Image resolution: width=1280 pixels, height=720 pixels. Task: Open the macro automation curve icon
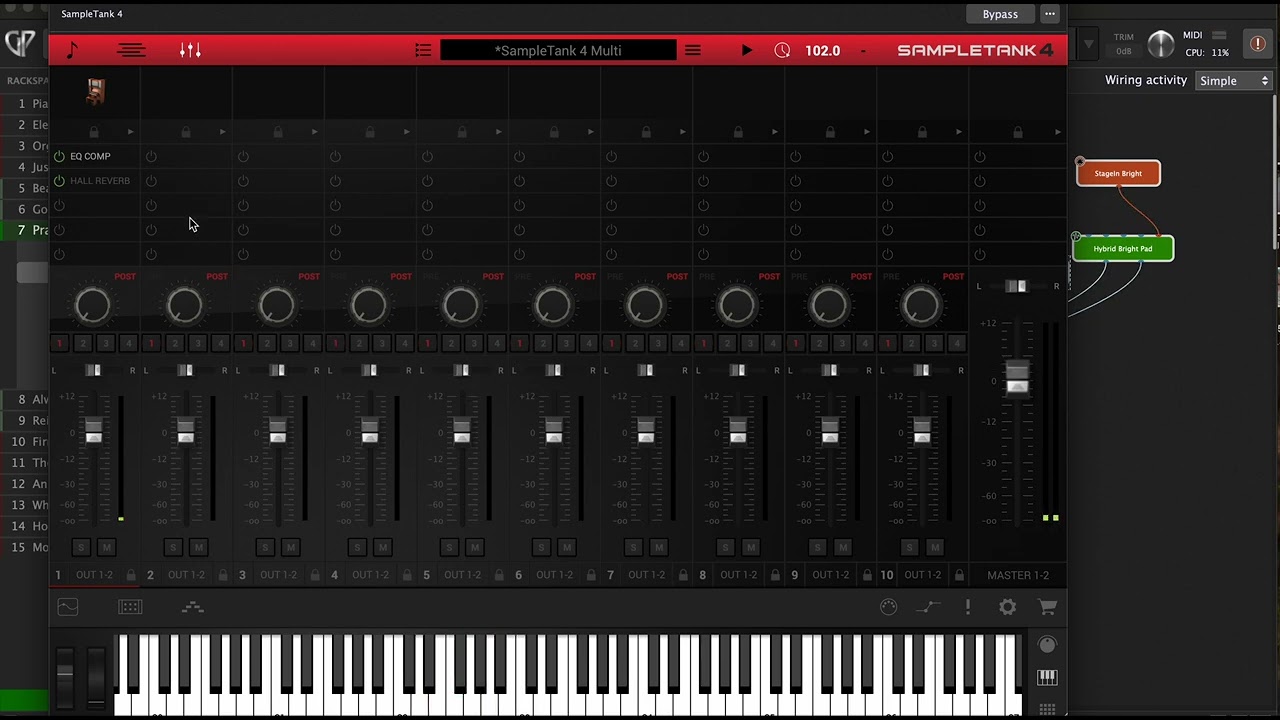coord(928,607)
